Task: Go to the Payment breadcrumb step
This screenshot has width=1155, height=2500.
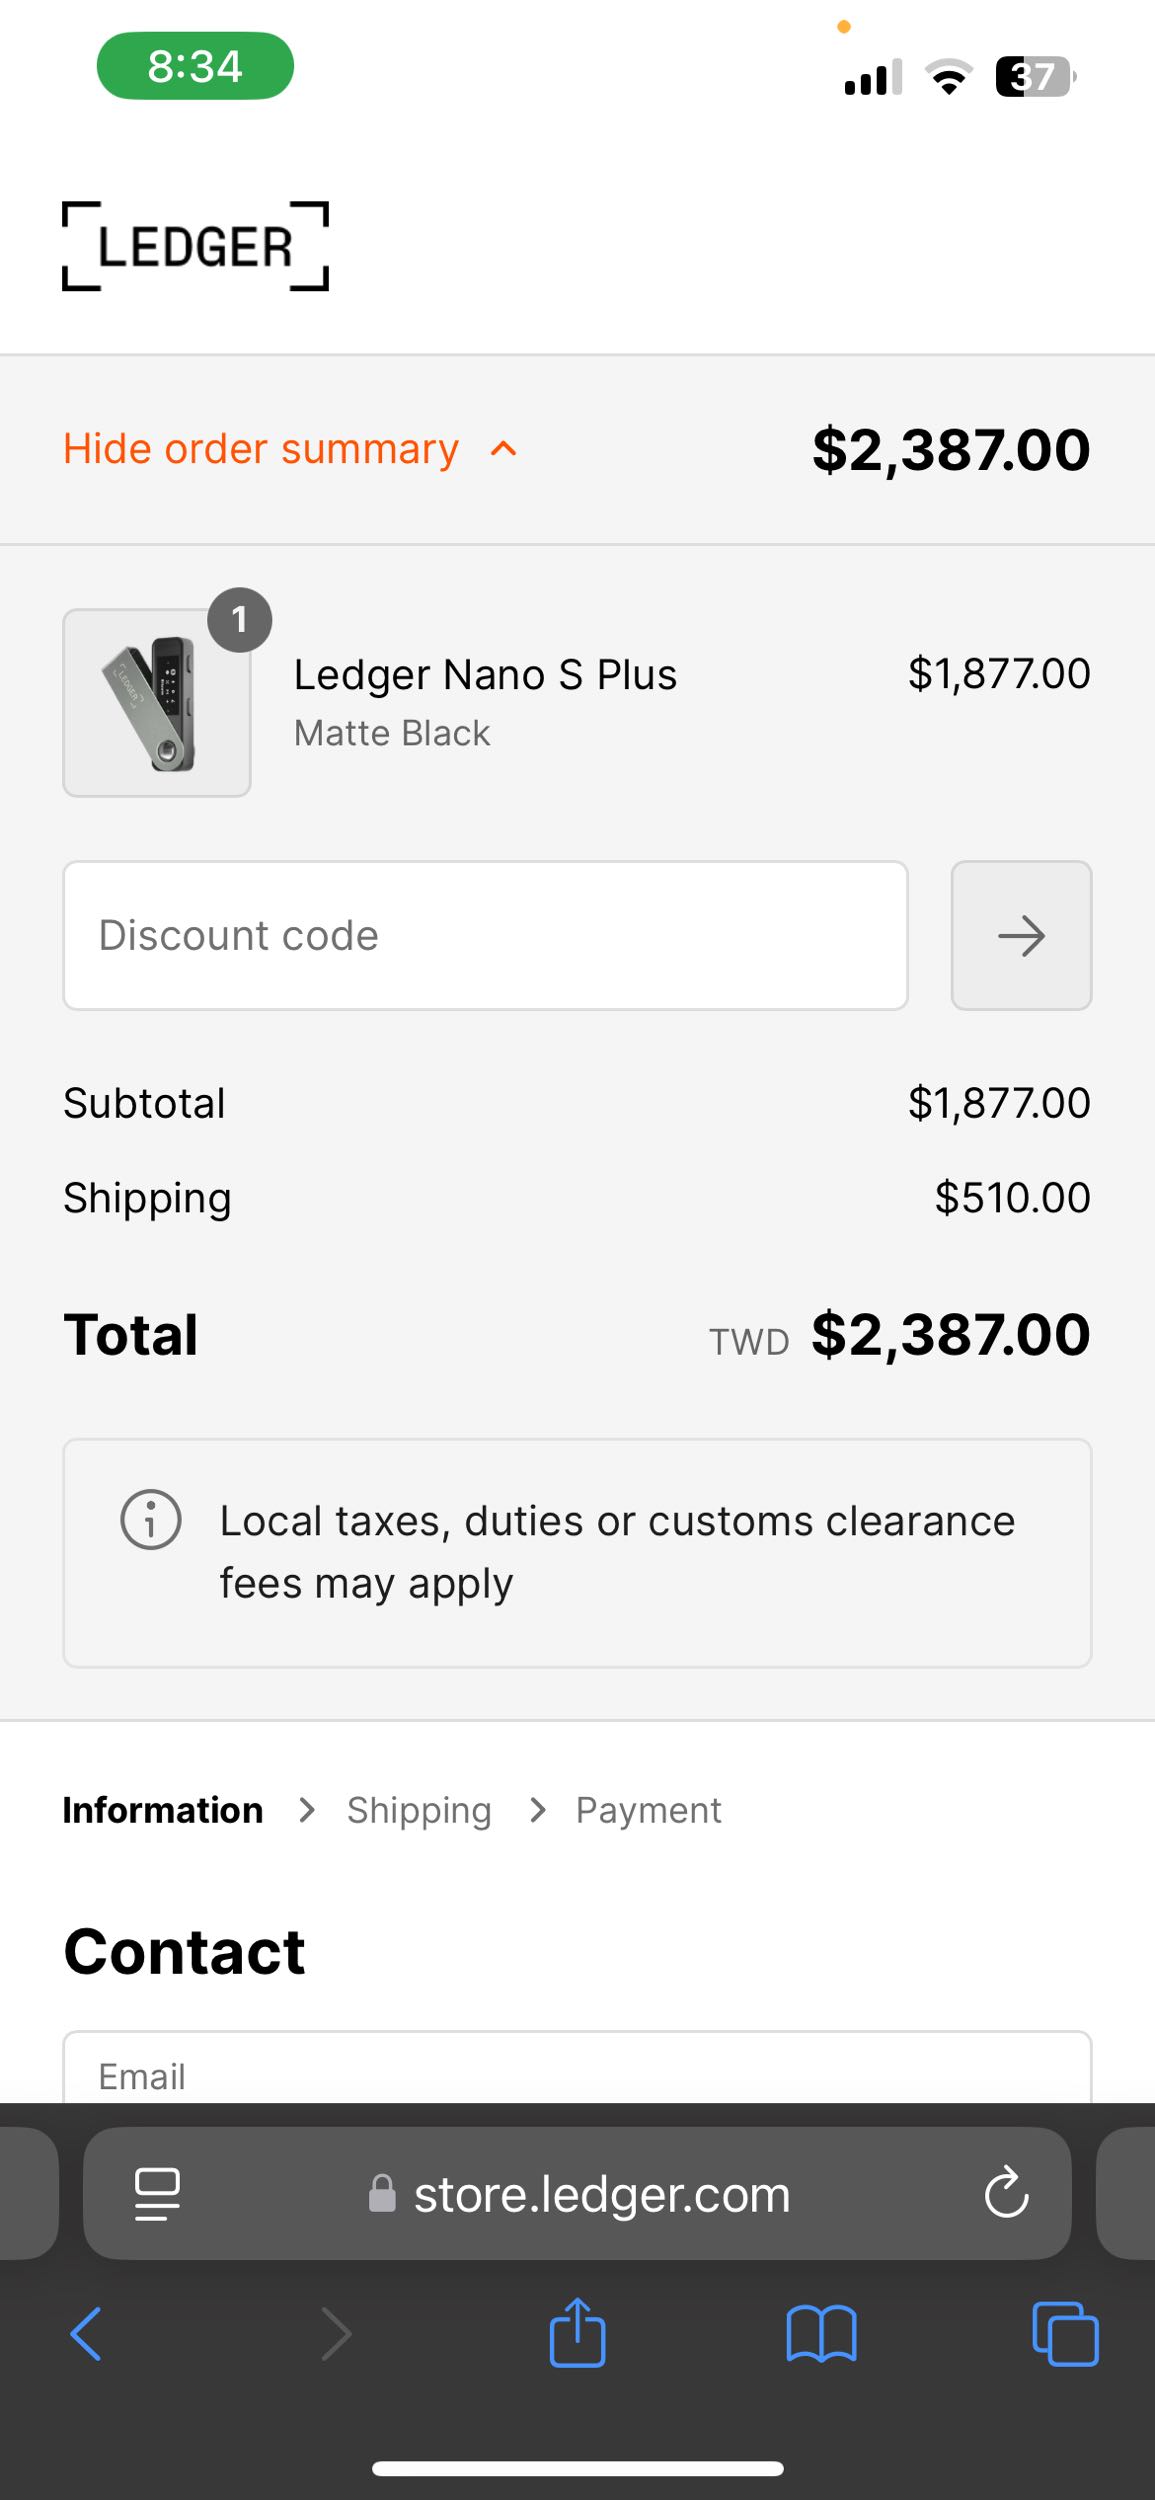Action: (648, 1810)
